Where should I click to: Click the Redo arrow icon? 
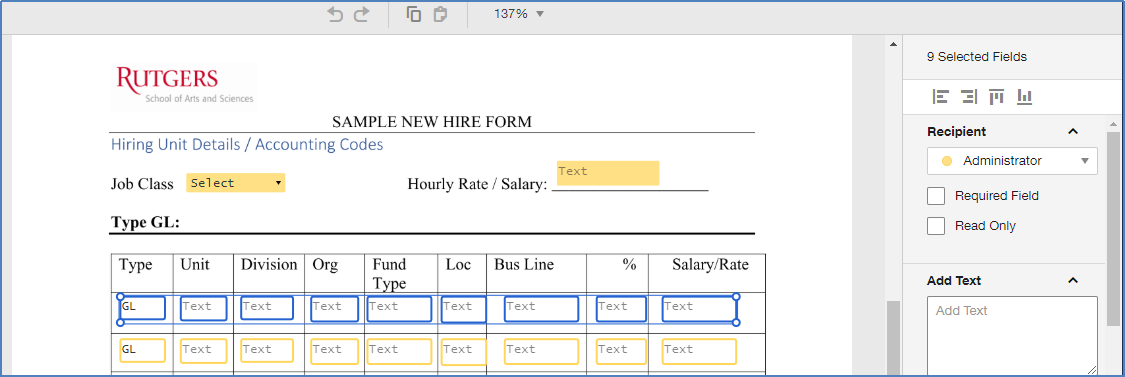point(361,14)
